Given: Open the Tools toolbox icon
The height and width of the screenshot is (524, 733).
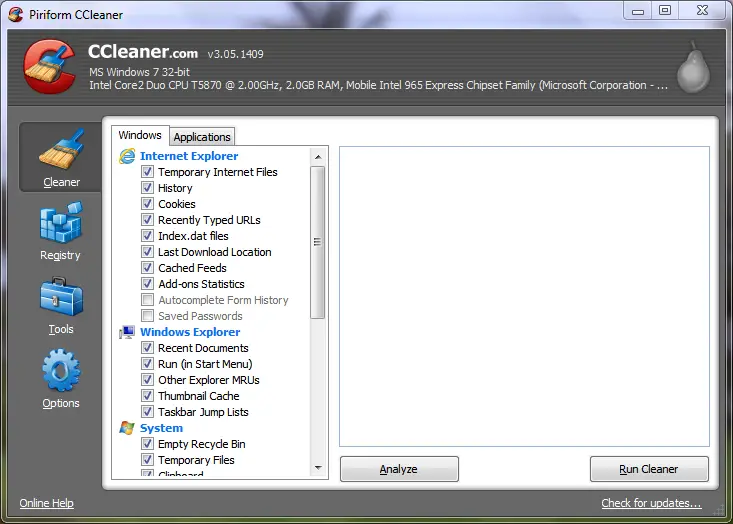Looking at the screenshot, I should (61, 297).
